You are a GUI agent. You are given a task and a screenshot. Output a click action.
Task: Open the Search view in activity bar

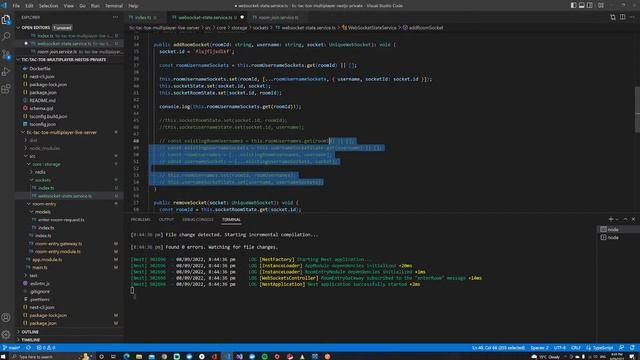coord(6,37)
